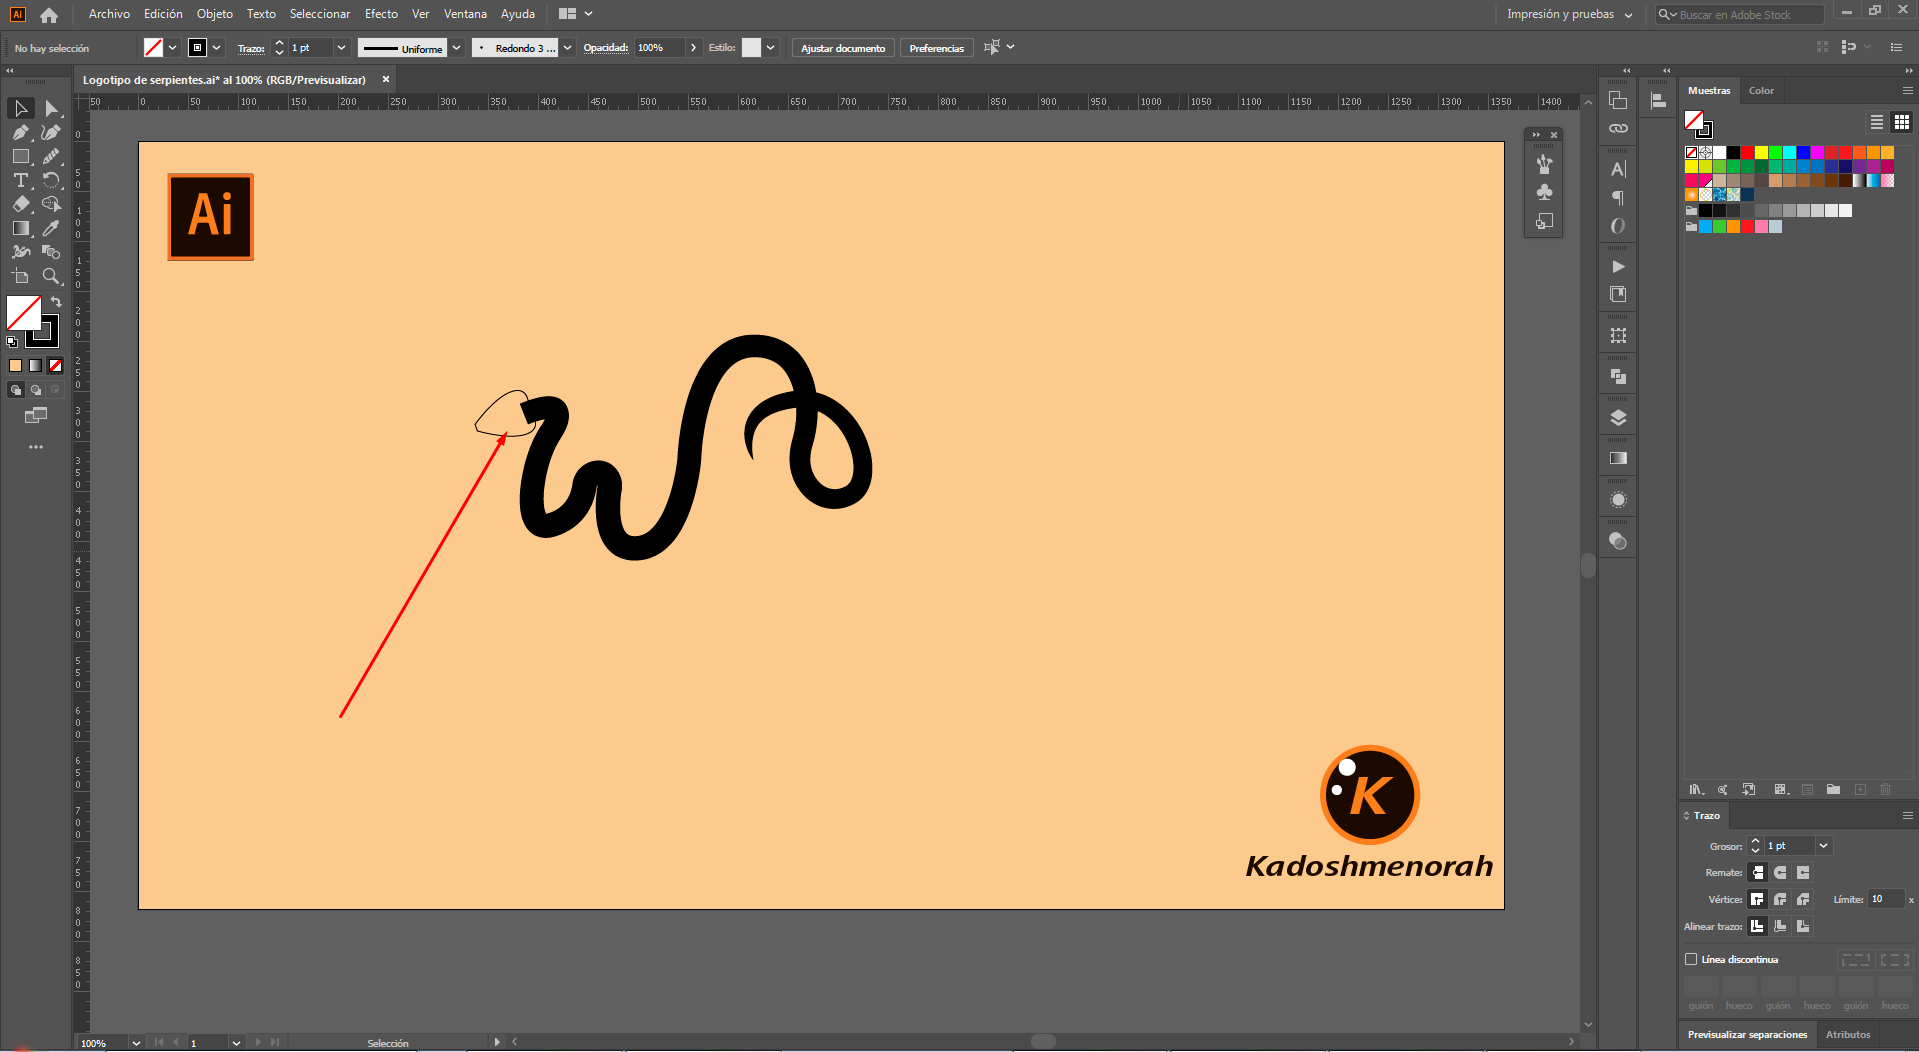1919x1052 pixels.
Task: Open the arrange documents dropdown
Action: coord(576,14)
